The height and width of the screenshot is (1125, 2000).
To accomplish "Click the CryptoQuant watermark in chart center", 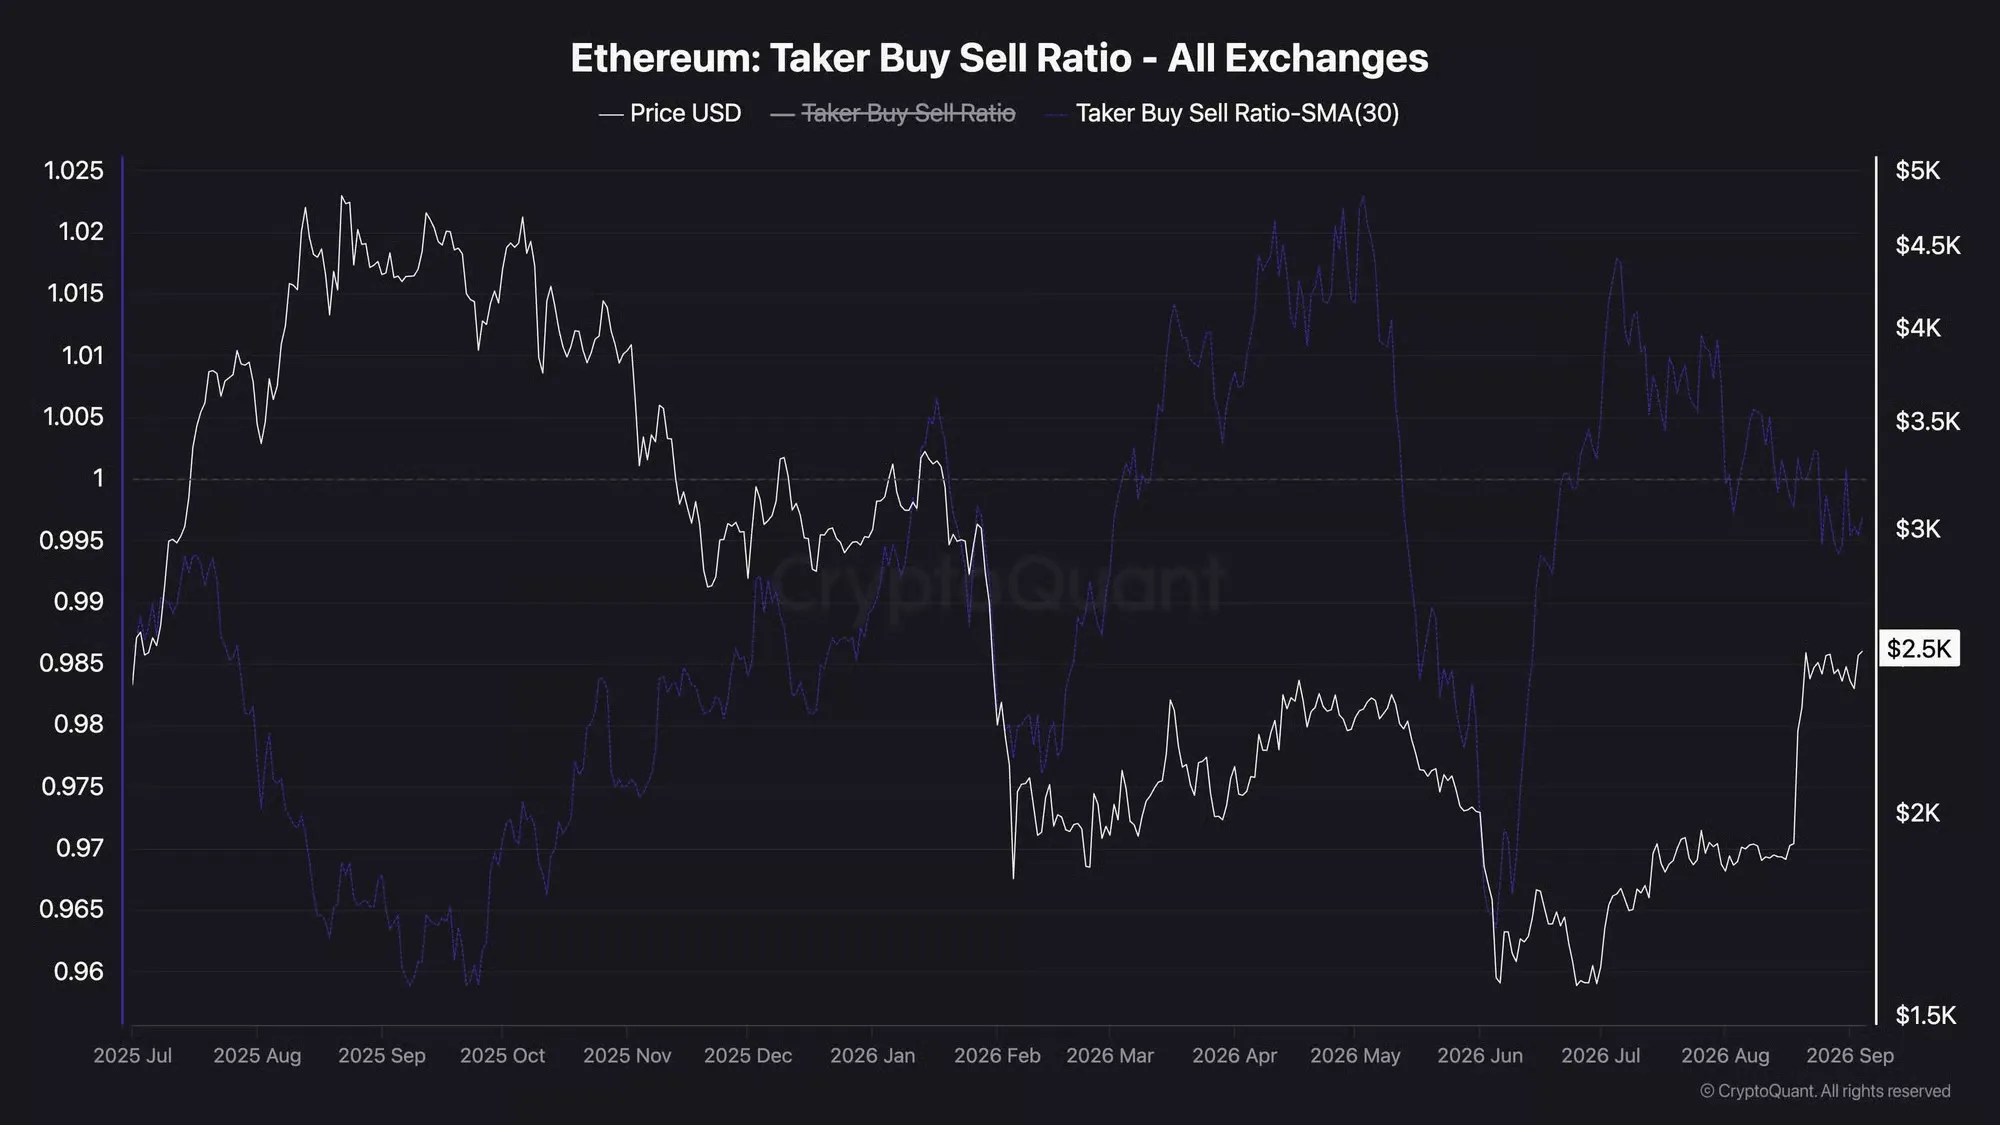I will 998,583.
